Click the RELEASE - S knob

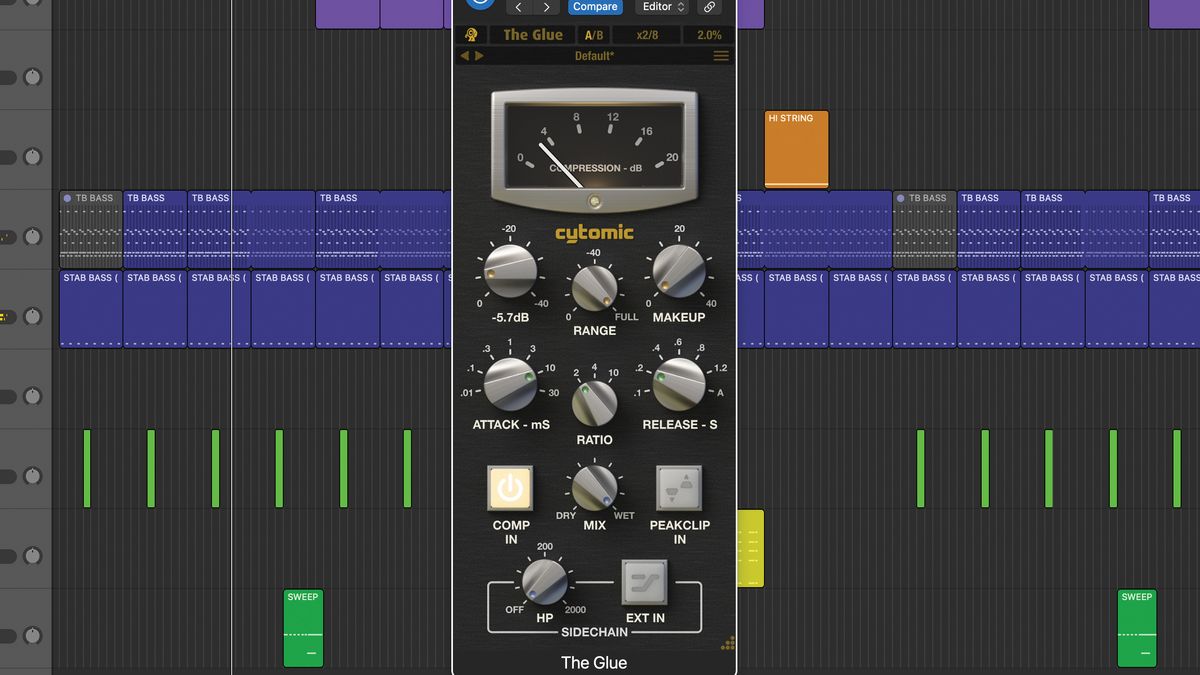(678, 385)
